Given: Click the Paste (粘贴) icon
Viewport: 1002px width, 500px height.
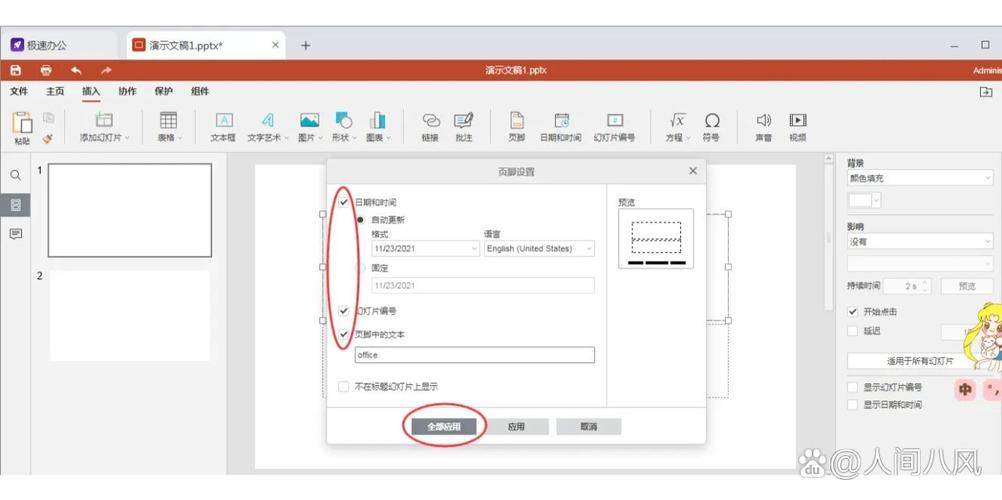Looking at the screenshot, I should click(x=22, y=122).
